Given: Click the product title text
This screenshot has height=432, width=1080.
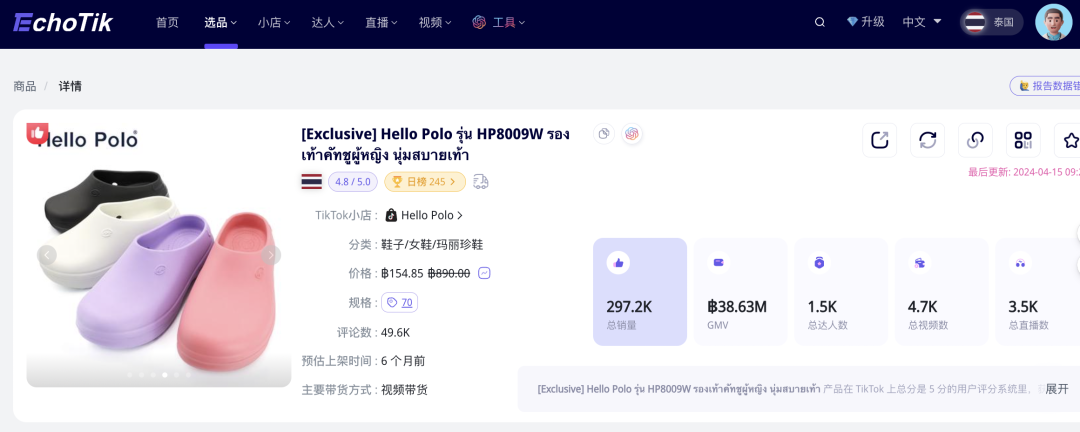Looking at the screenshot, I should (x=435, y=144).
